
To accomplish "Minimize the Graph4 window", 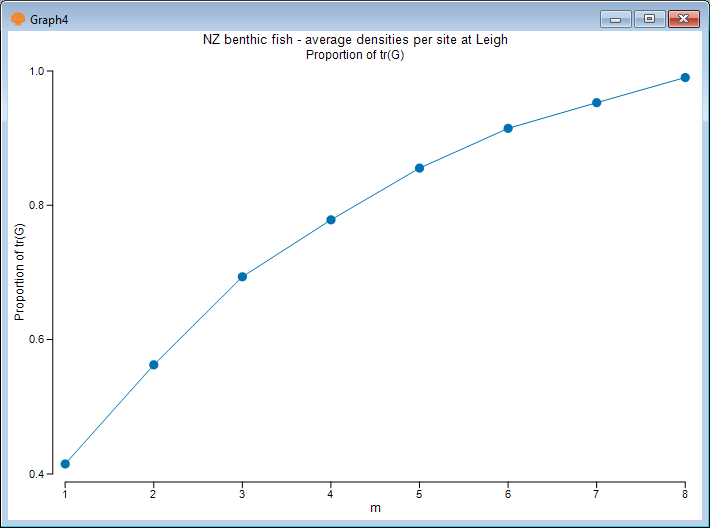I will pyautogui.click(x=615, y=18).
